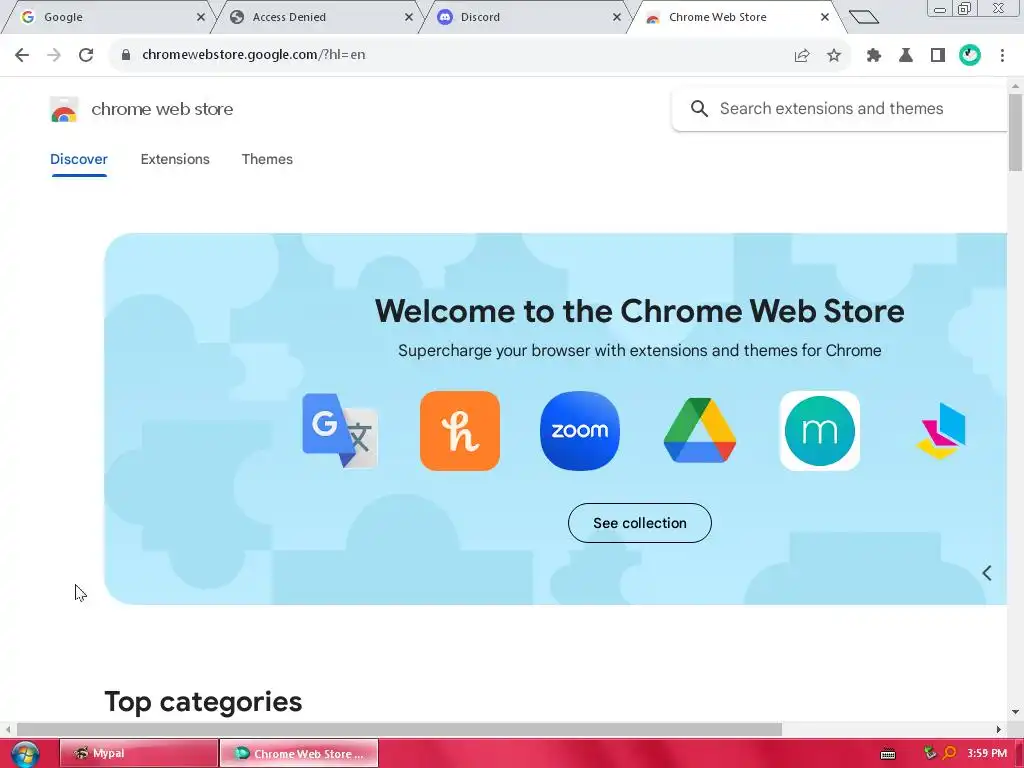Open the on-screen keyboard tray icon
The width and height of the screenshot is (1024, 768).
click(888, 754)
